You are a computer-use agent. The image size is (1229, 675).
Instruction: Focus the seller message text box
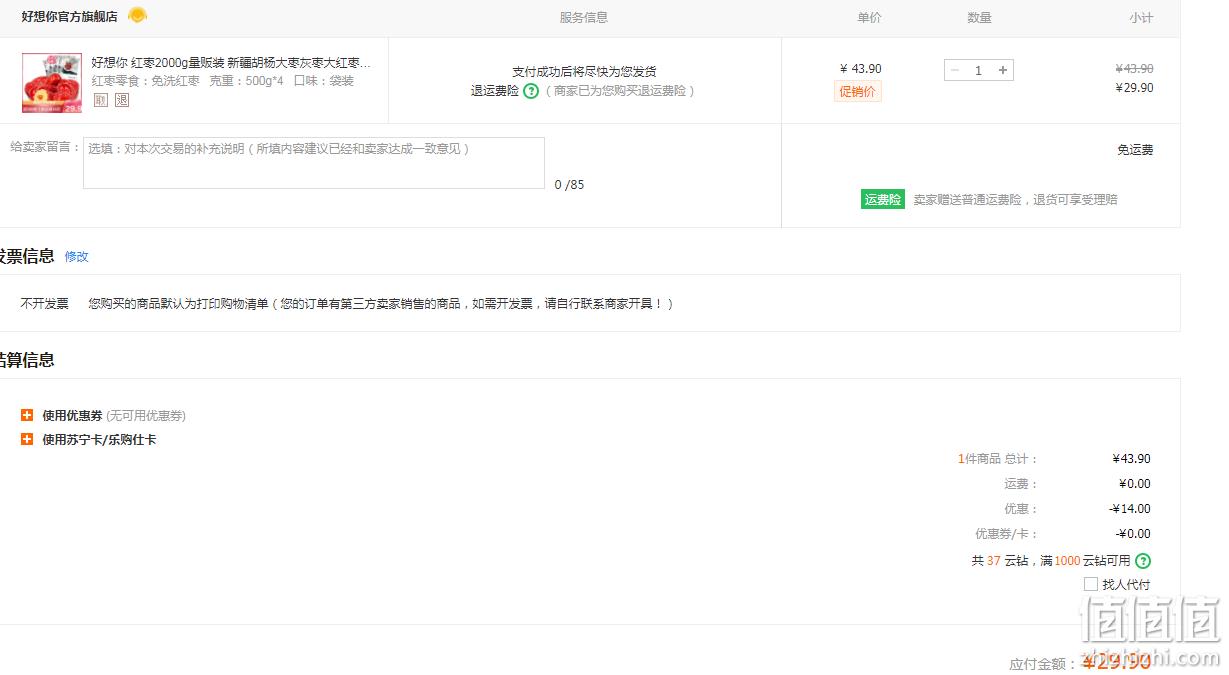(x=314, y=163)
